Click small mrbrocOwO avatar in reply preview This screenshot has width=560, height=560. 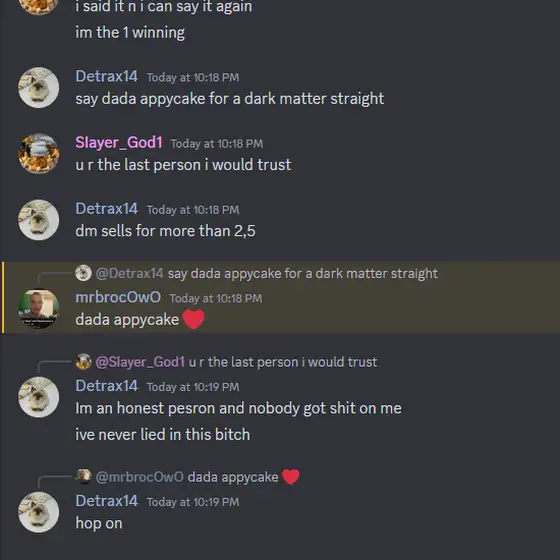pos(84,477)
